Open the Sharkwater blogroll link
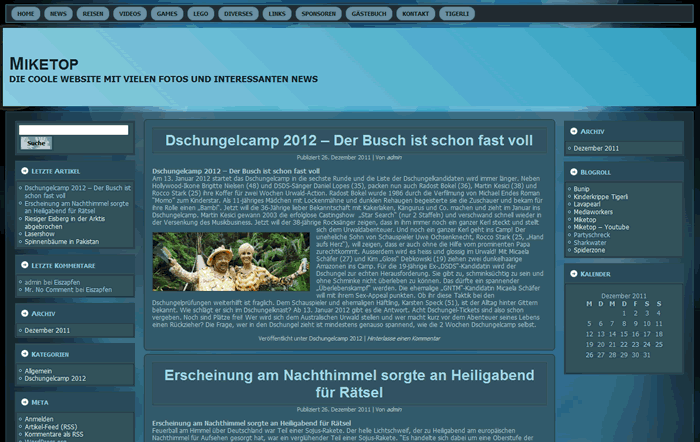 (x=590, y=242)
